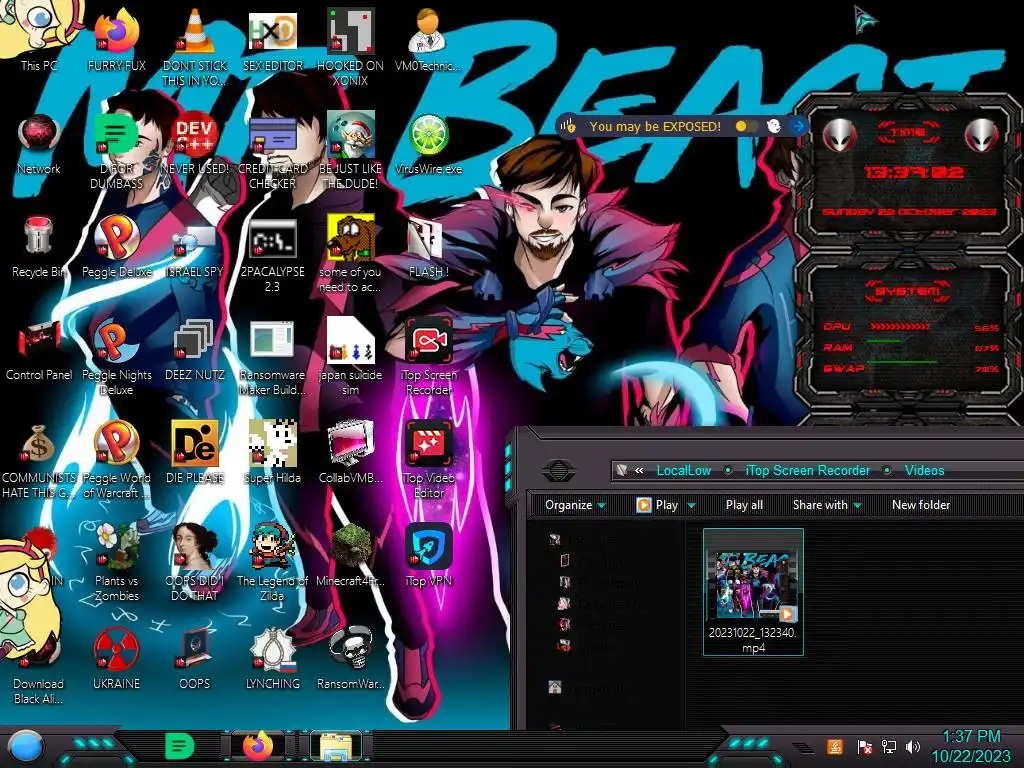
Task: Click the ghost icon in the VPN widget
Action: tap(773, 126)
